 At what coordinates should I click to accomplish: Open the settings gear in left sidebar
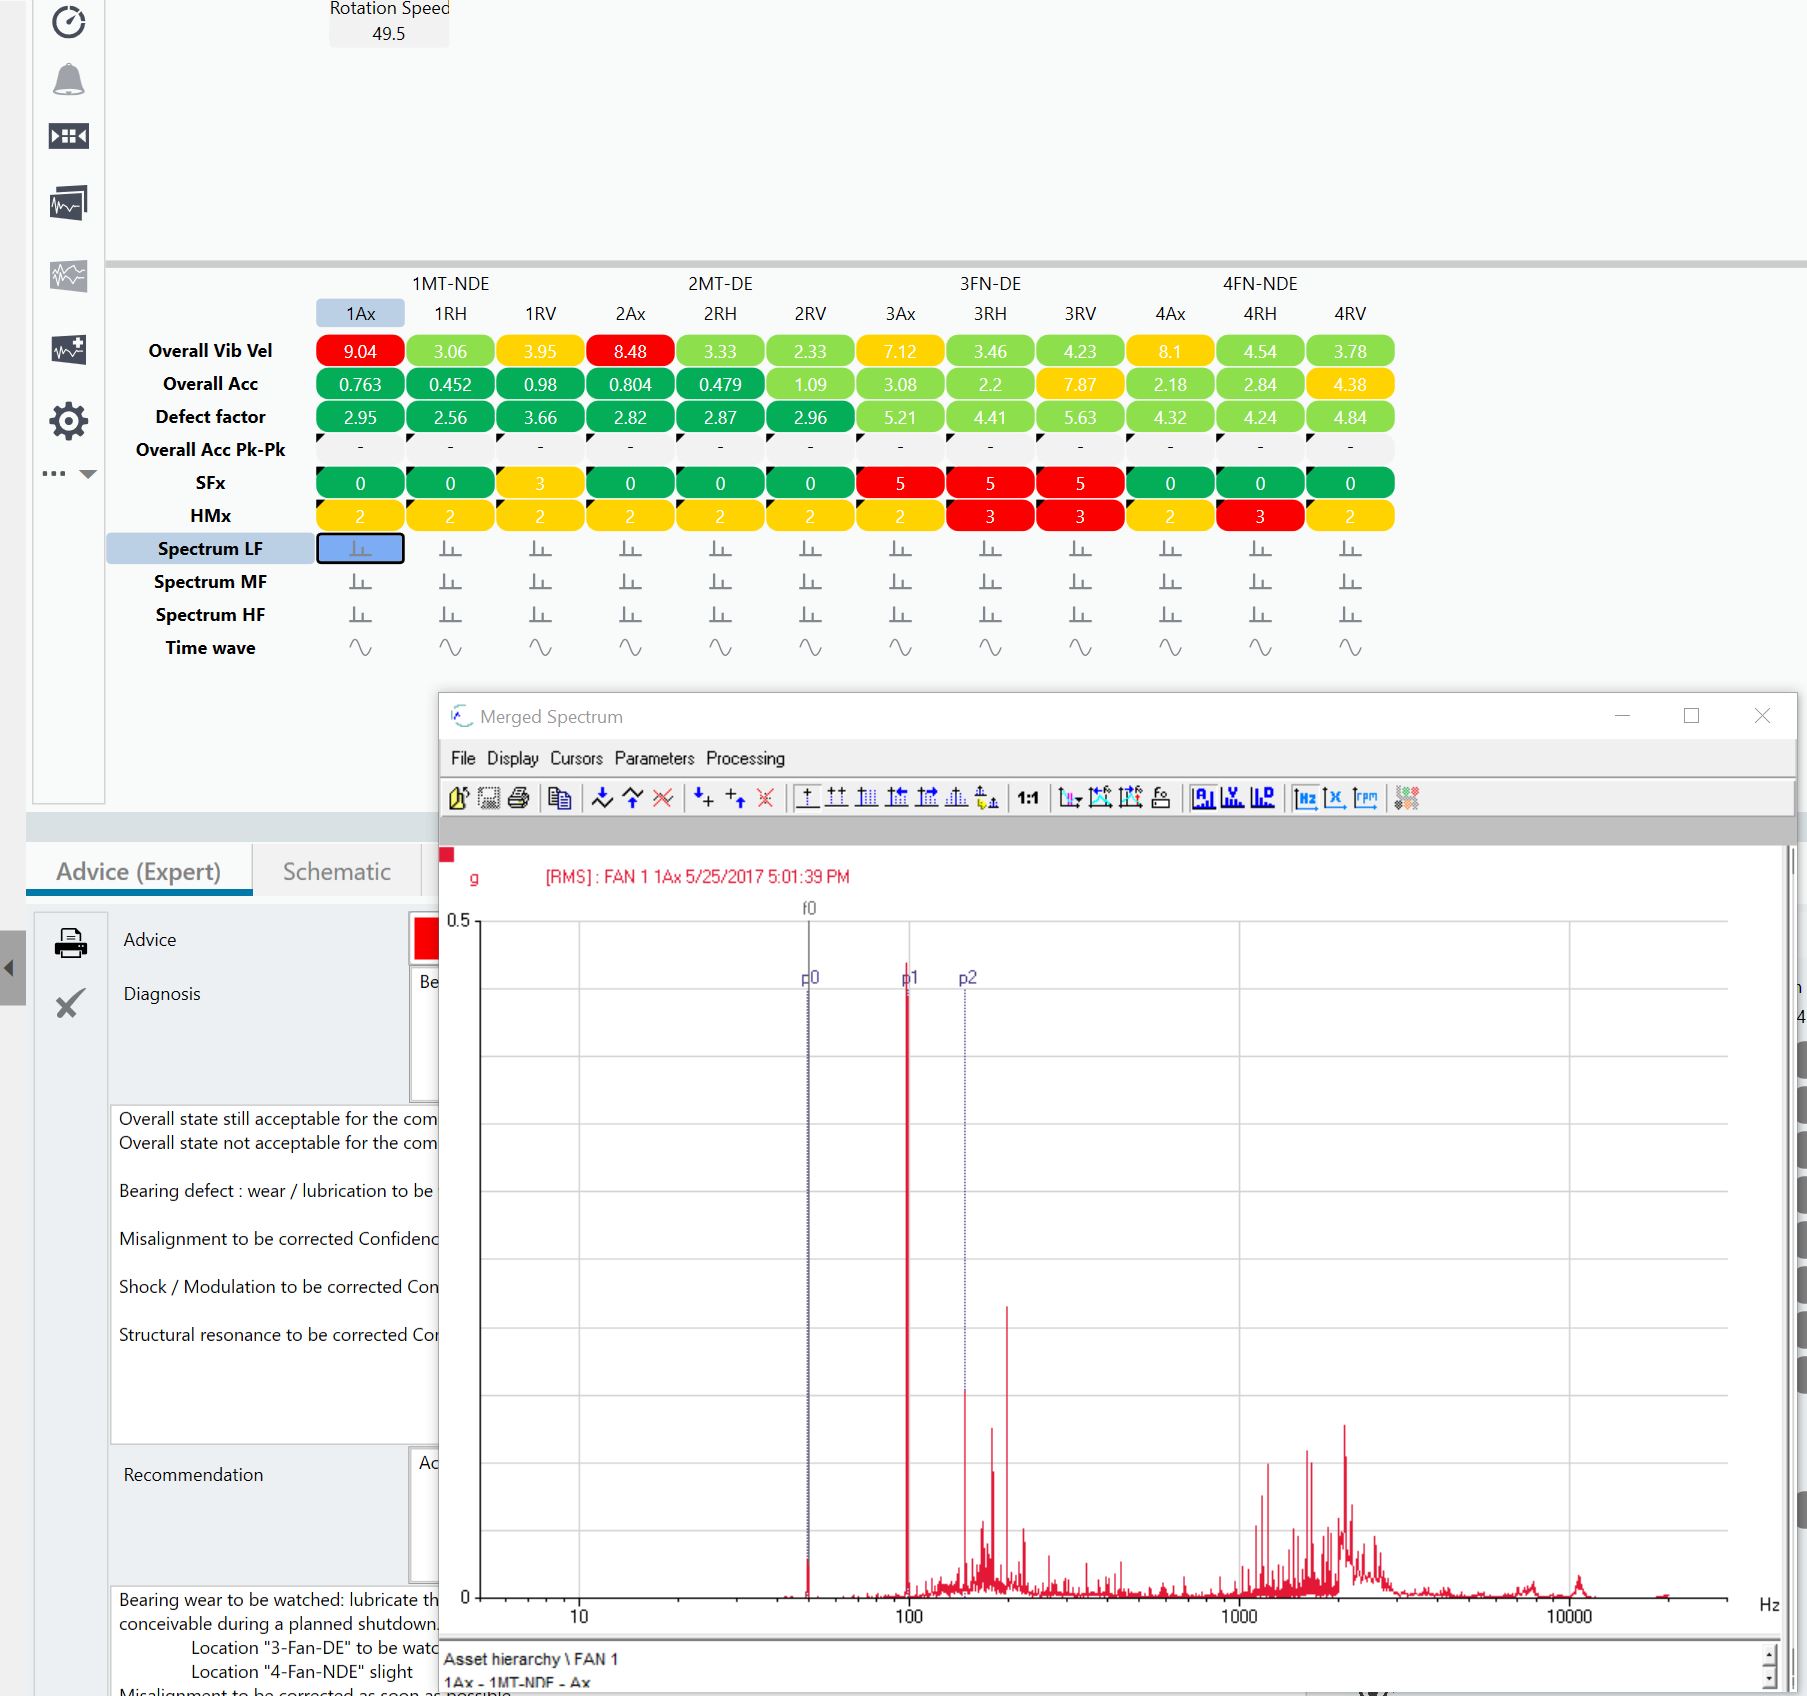(68, 421)
